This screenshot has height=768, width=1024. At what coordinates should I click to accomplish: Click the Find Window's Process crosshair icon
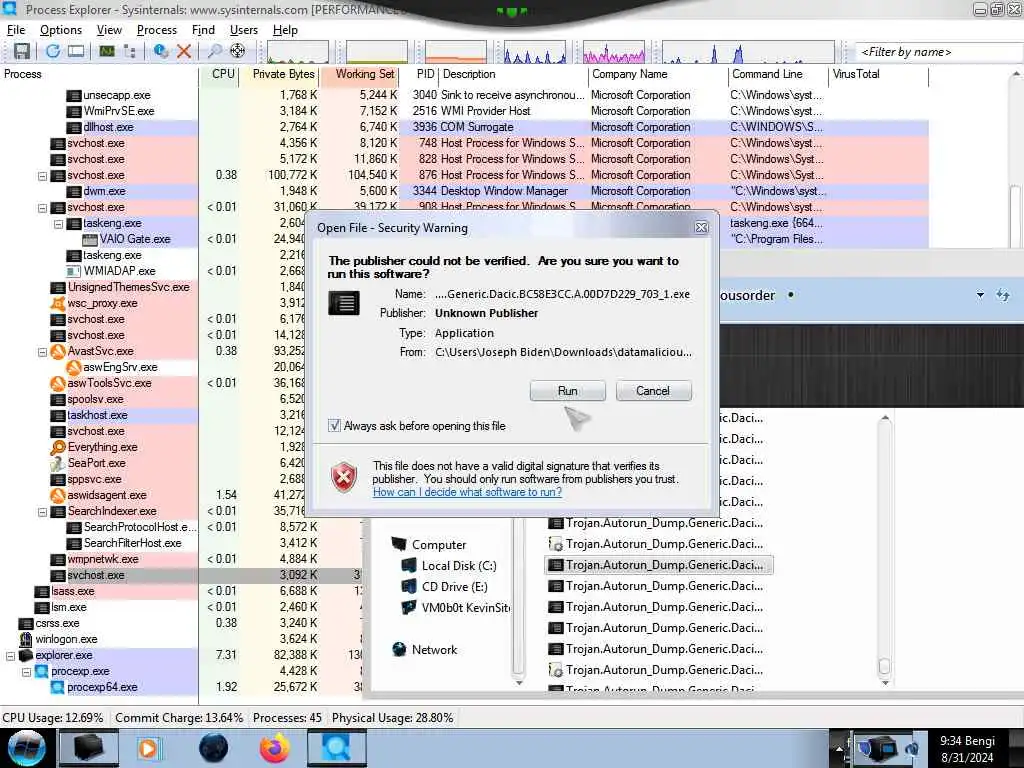coord(238,51)
